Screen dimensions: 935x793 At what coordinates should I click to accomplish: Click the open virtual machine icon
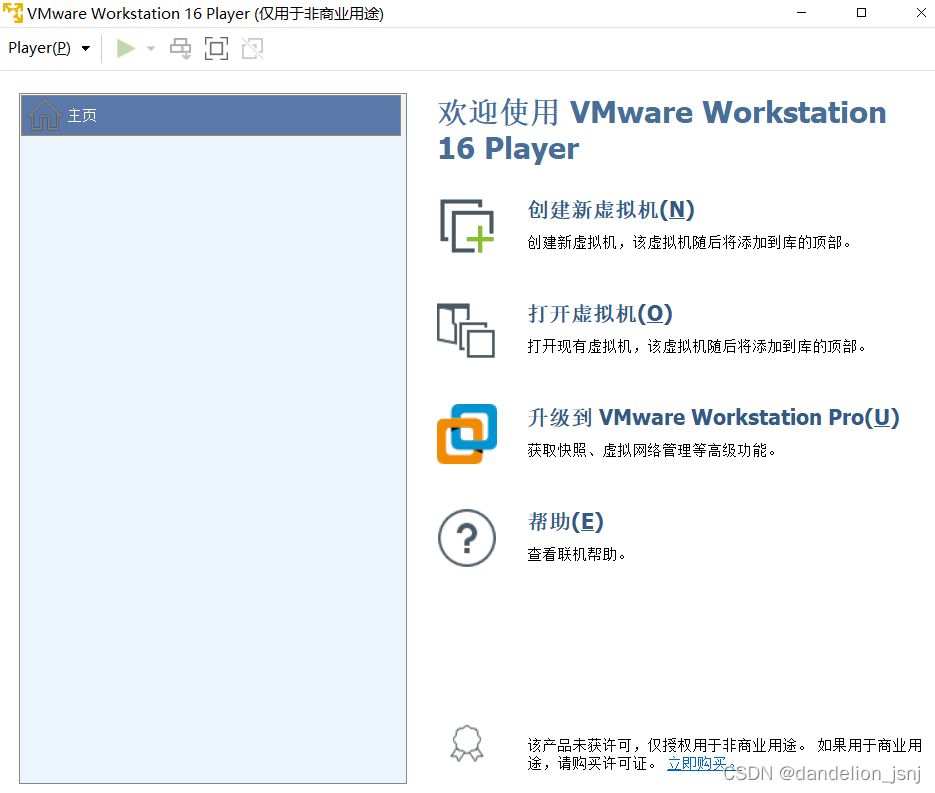pos(466,330)
